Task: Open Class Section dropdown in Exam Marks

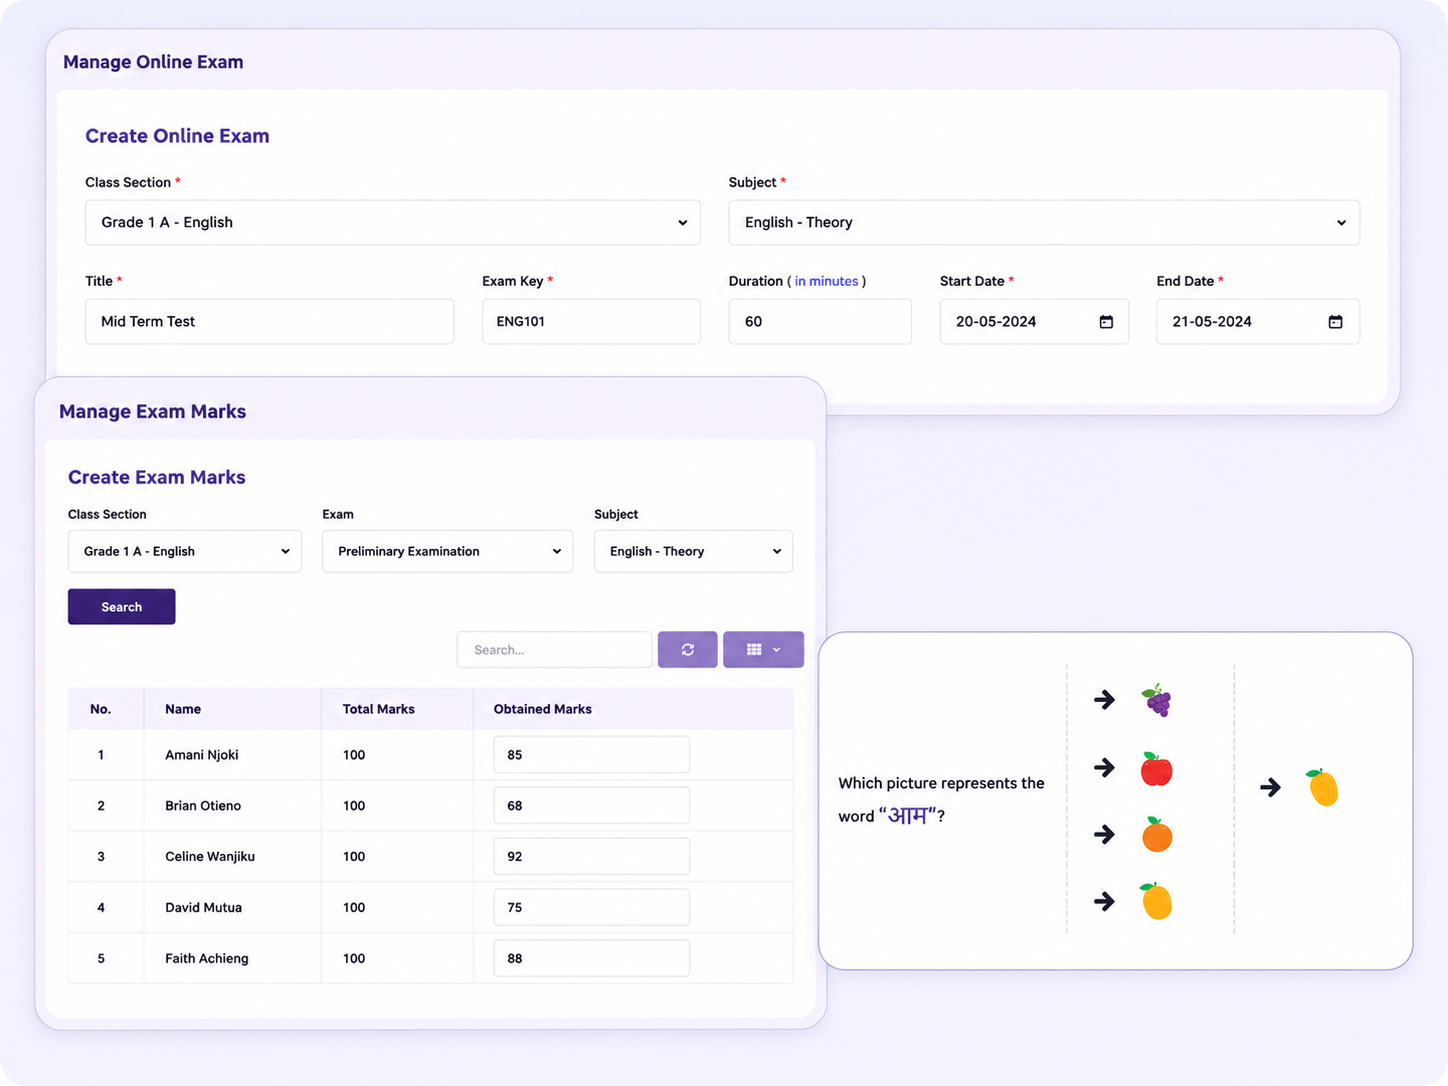Action: [x=185, y=551]
